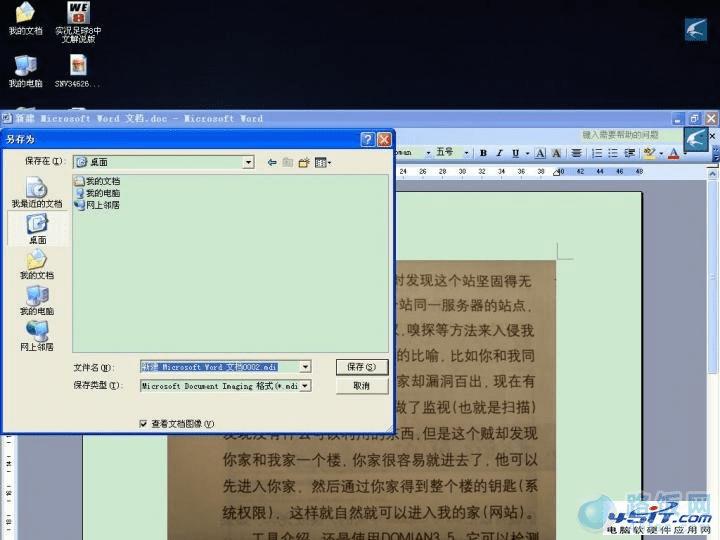Click the Italic icon in Word toolbar
This screenshot has width=720, height=540.
click(499, 153)
